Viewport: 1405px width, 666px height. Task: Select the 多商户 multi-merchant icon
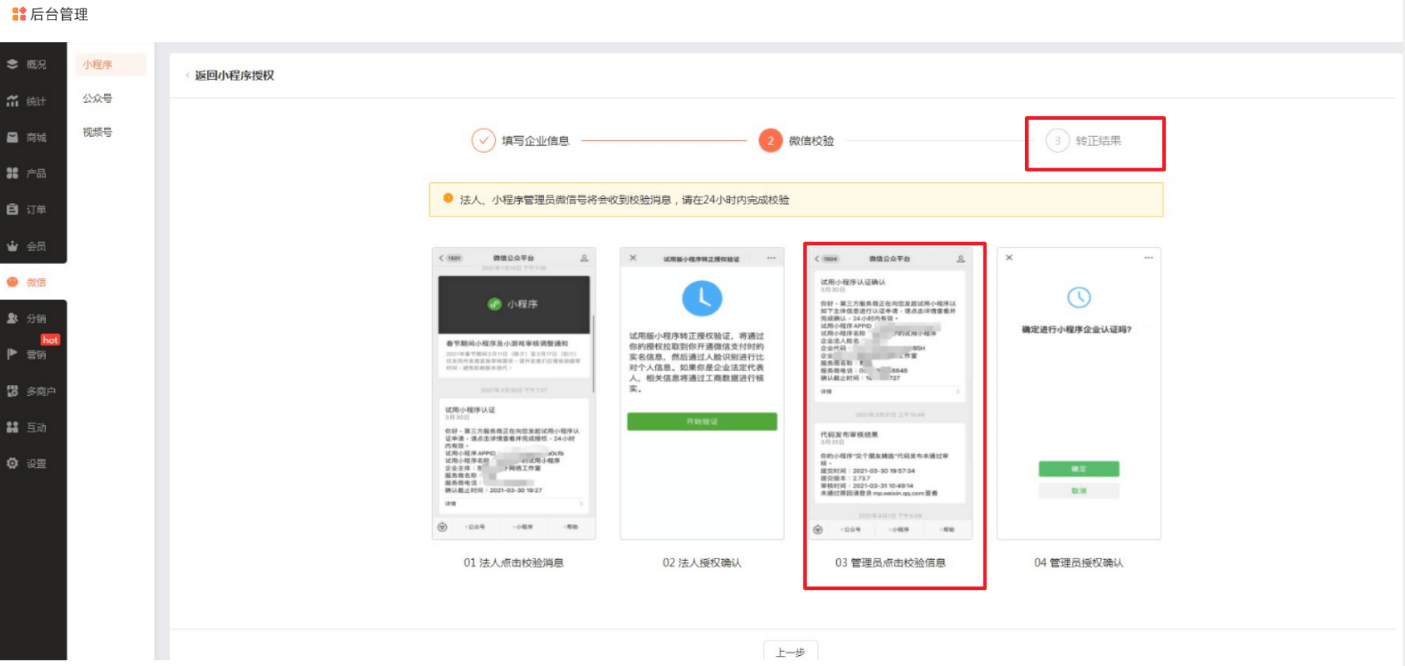(12, 391)
